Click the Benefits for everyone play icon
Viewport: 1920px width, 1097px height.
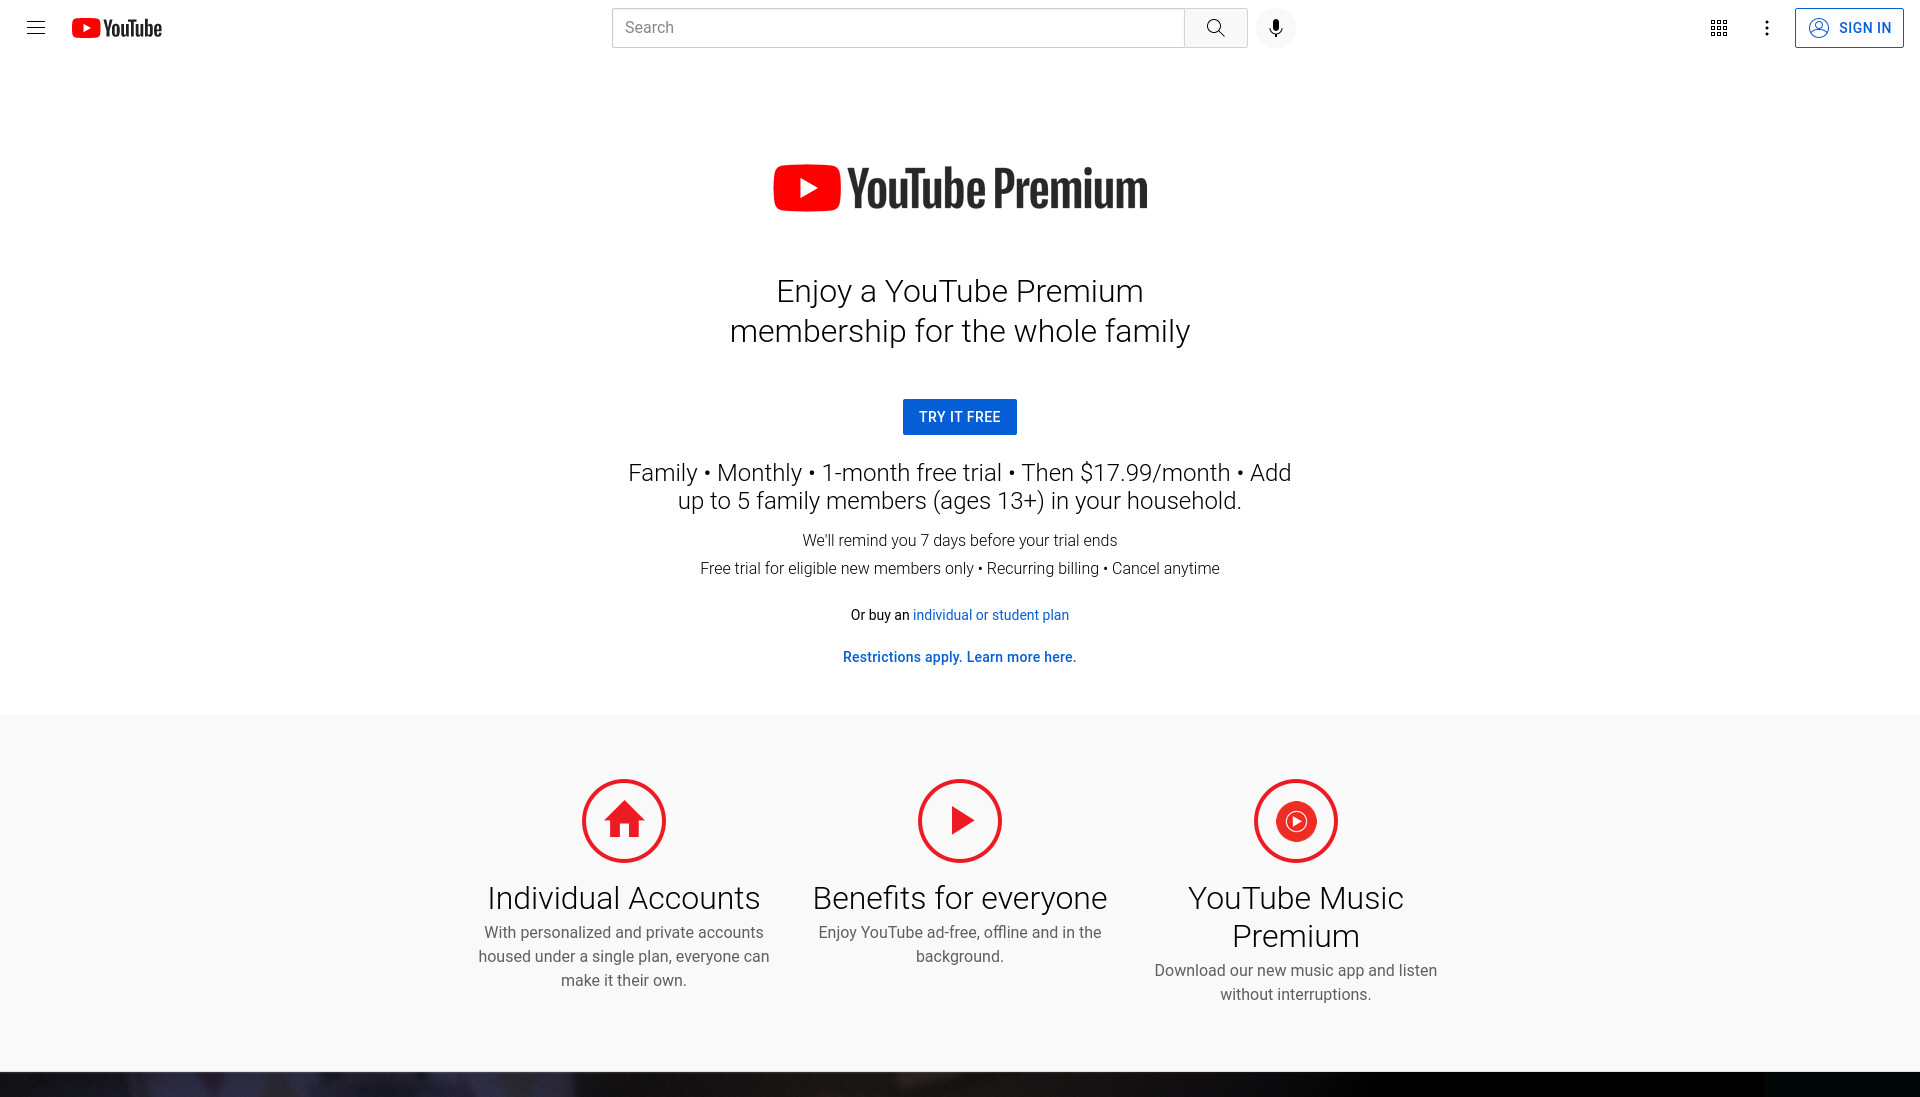(x=960, y=821)
